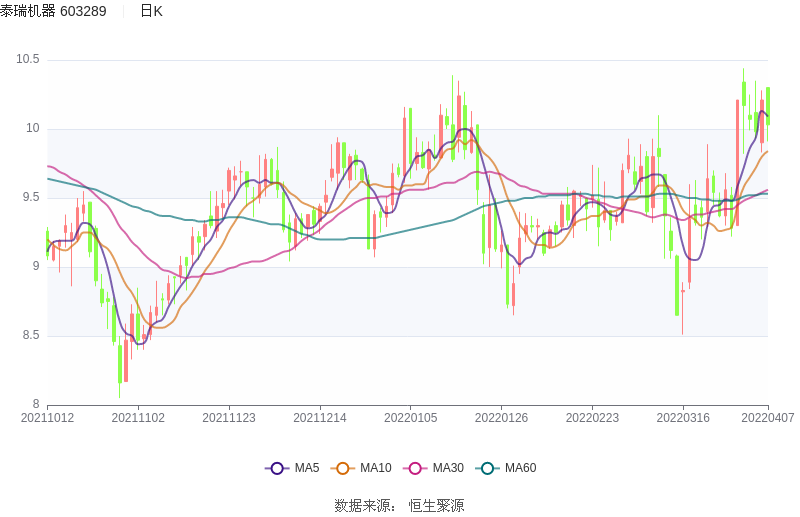
Task: Toggle MA5 line via its legend text
Action: click(307, 468)
